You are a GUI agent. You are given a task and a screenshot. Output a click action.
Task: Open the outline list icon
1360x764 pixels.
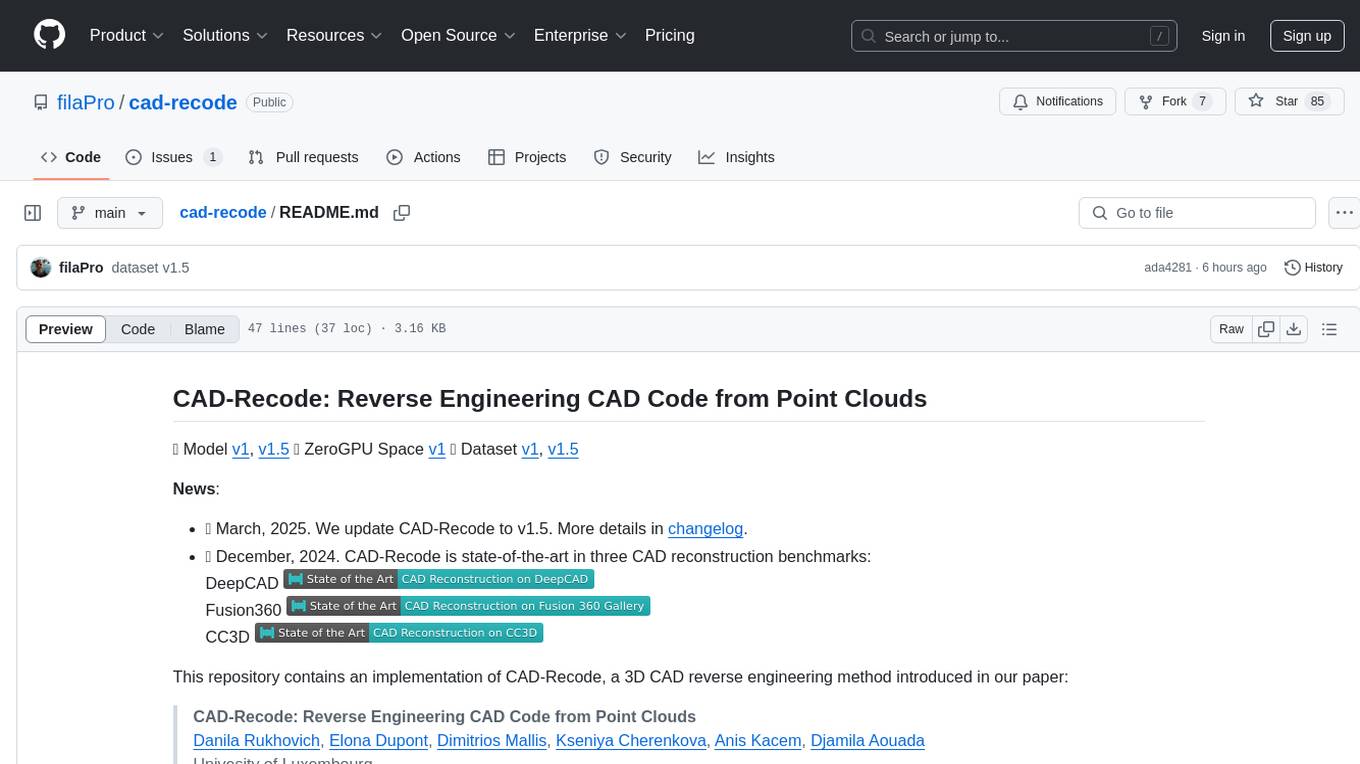1329,329
